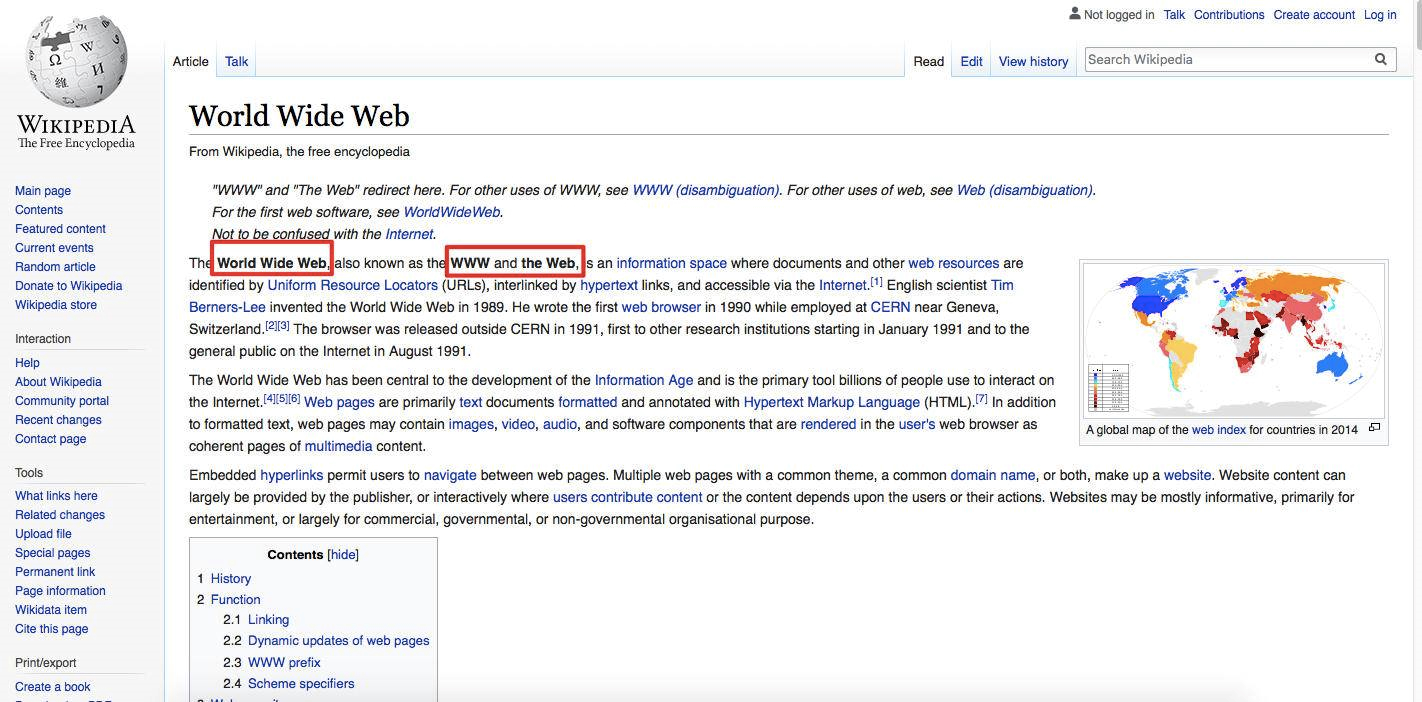This screenshot has height=702, width=1422.
Task: Open the Wikidata item link
Action: (51, 610)
